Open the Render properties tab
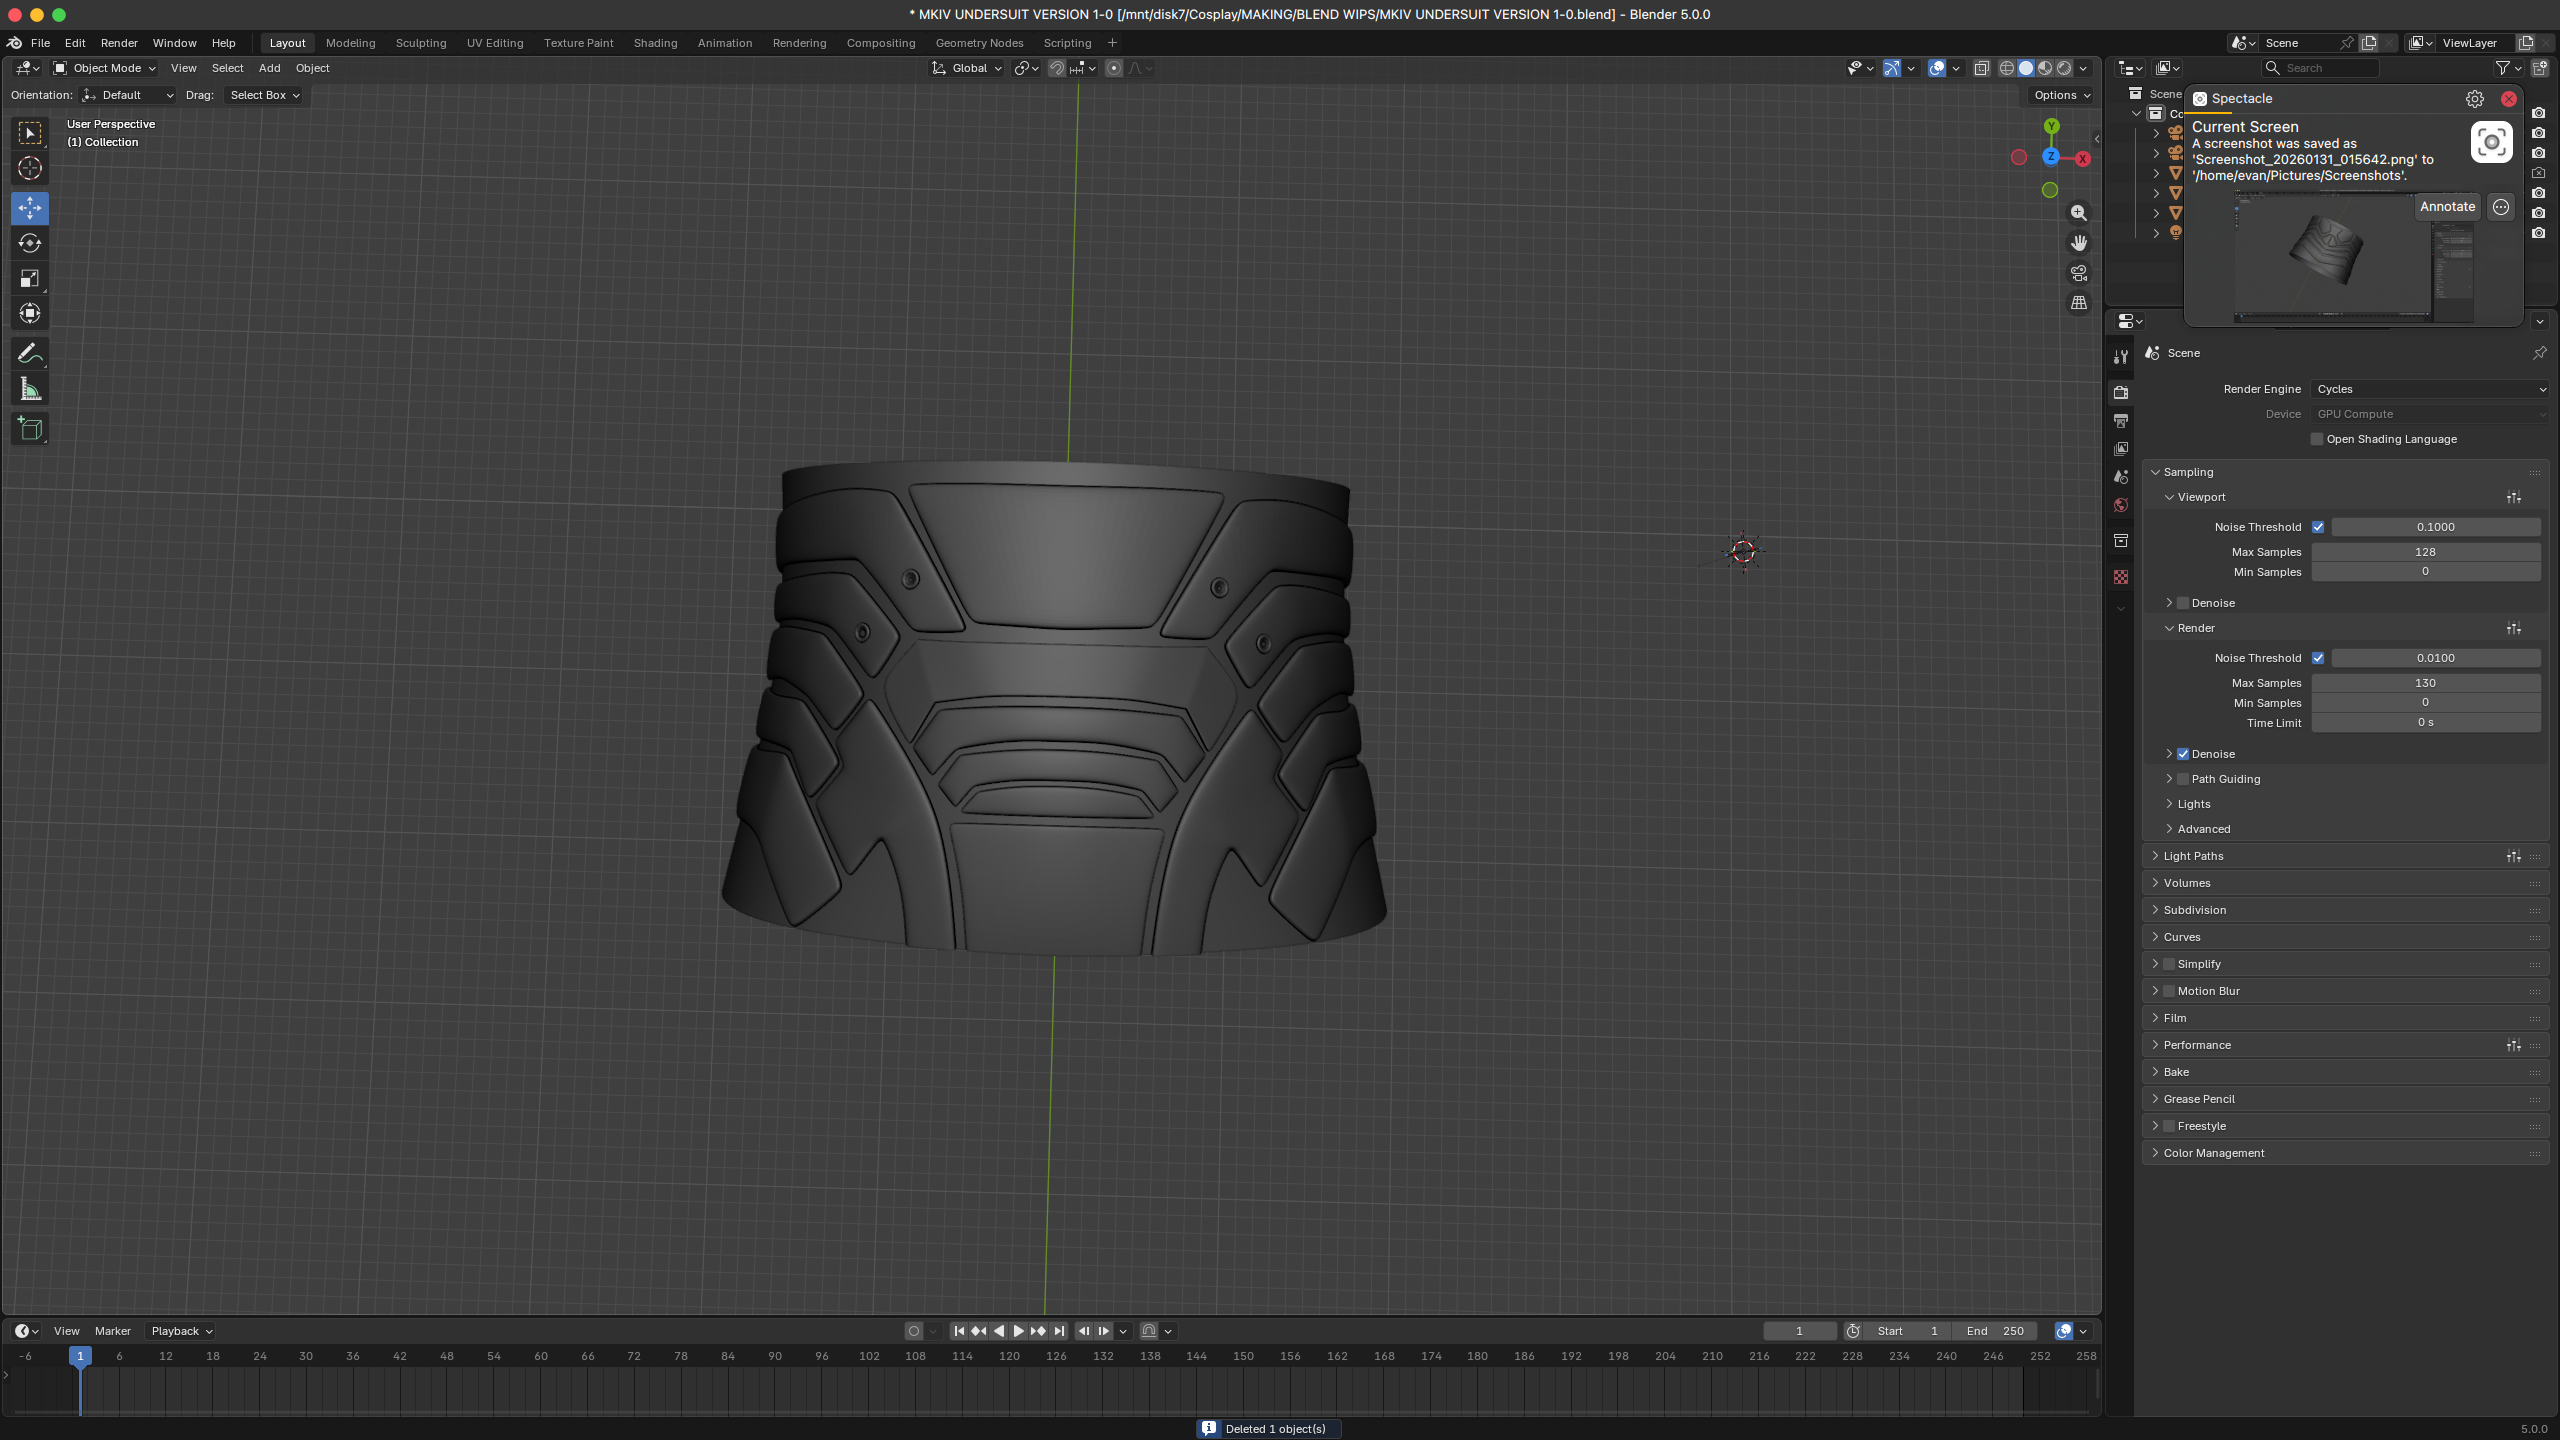The image size is (2560, 1440). point(2120,392)
